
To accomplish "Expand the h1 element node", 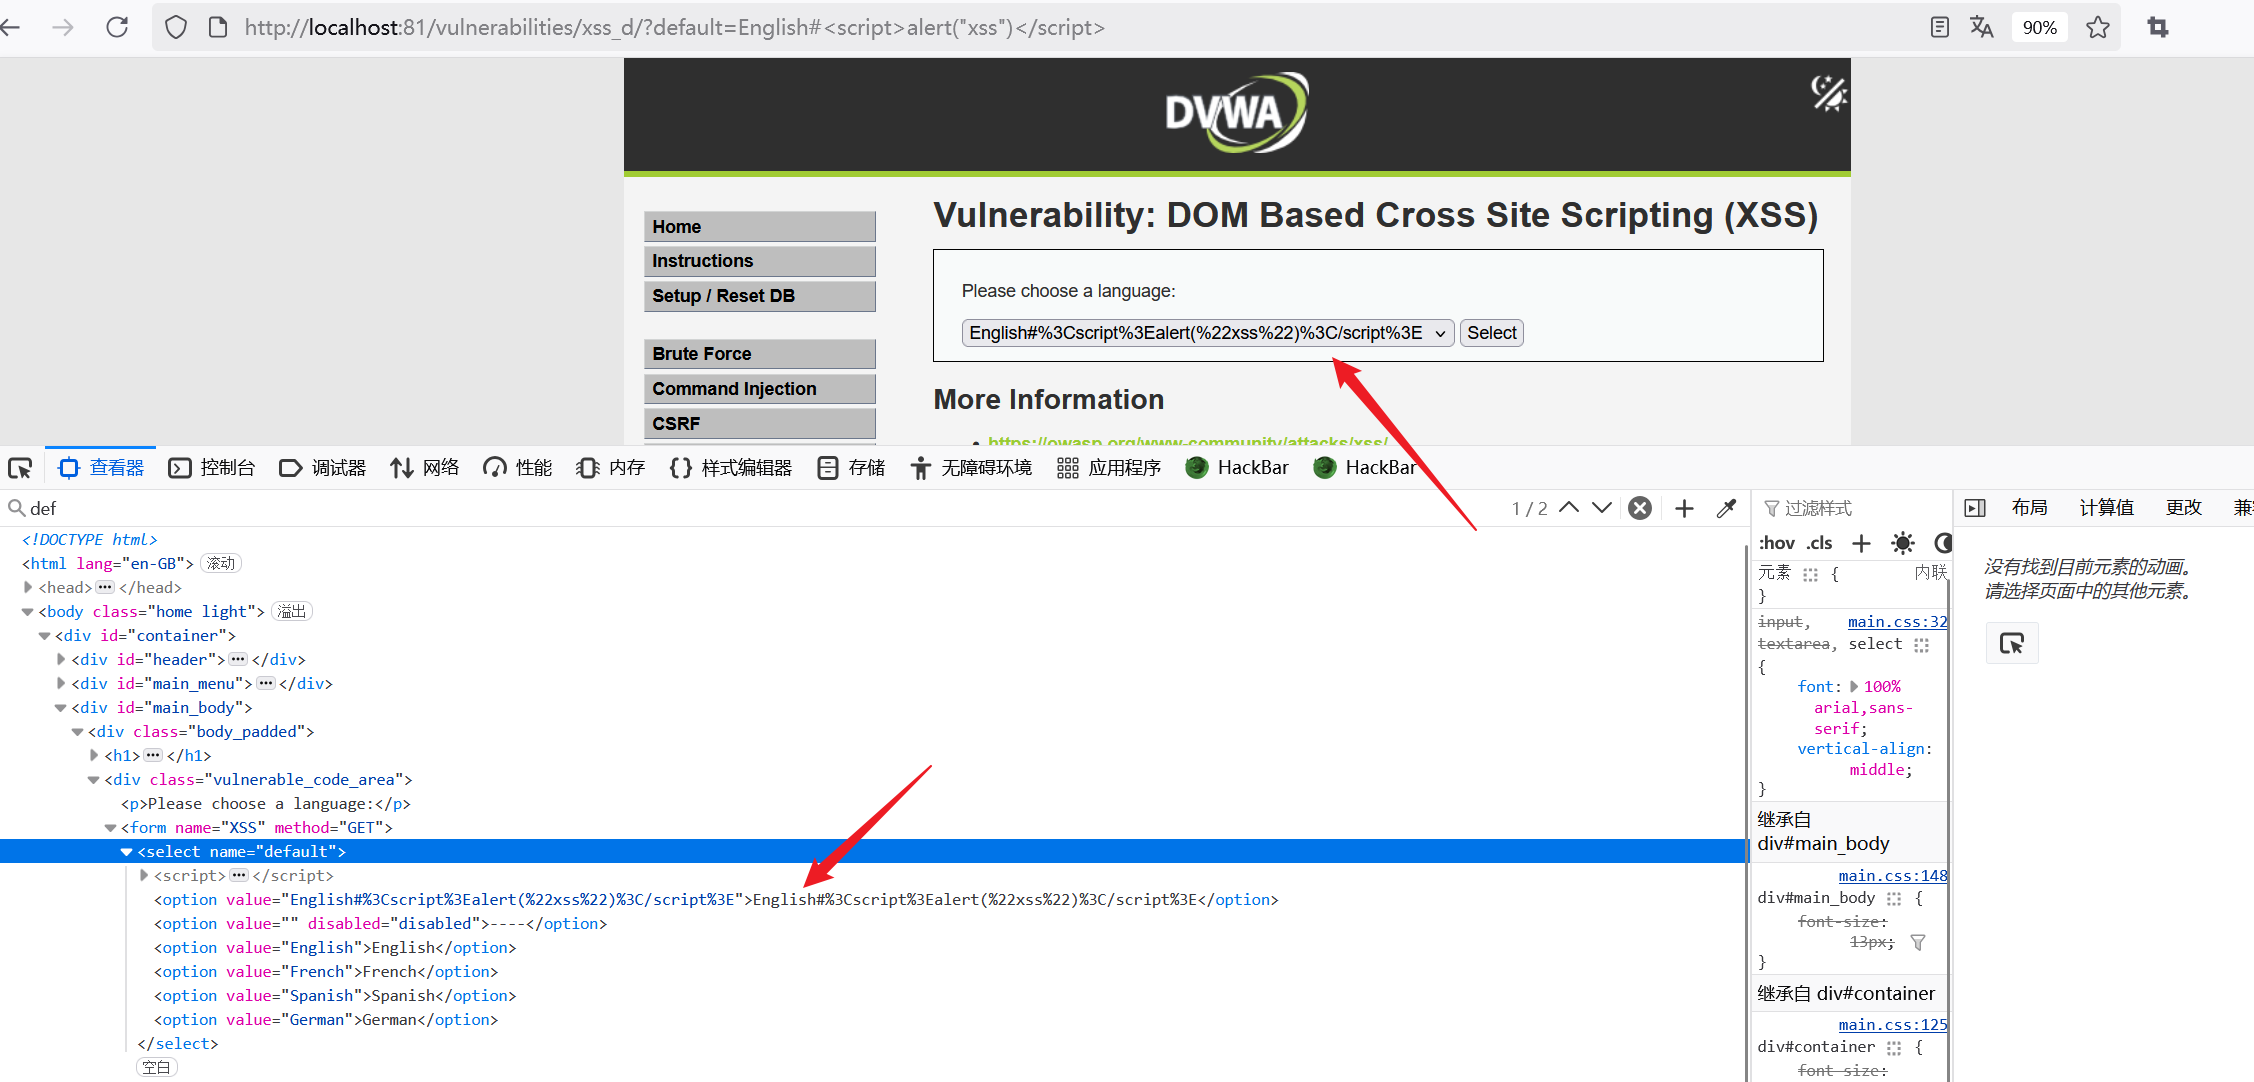I will coord(94,756).
